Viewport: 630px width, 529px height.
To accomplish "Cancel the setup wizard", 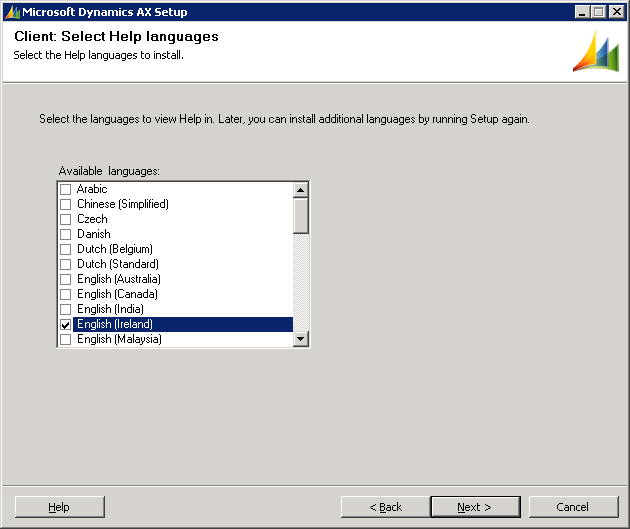I will click(573, 507).
